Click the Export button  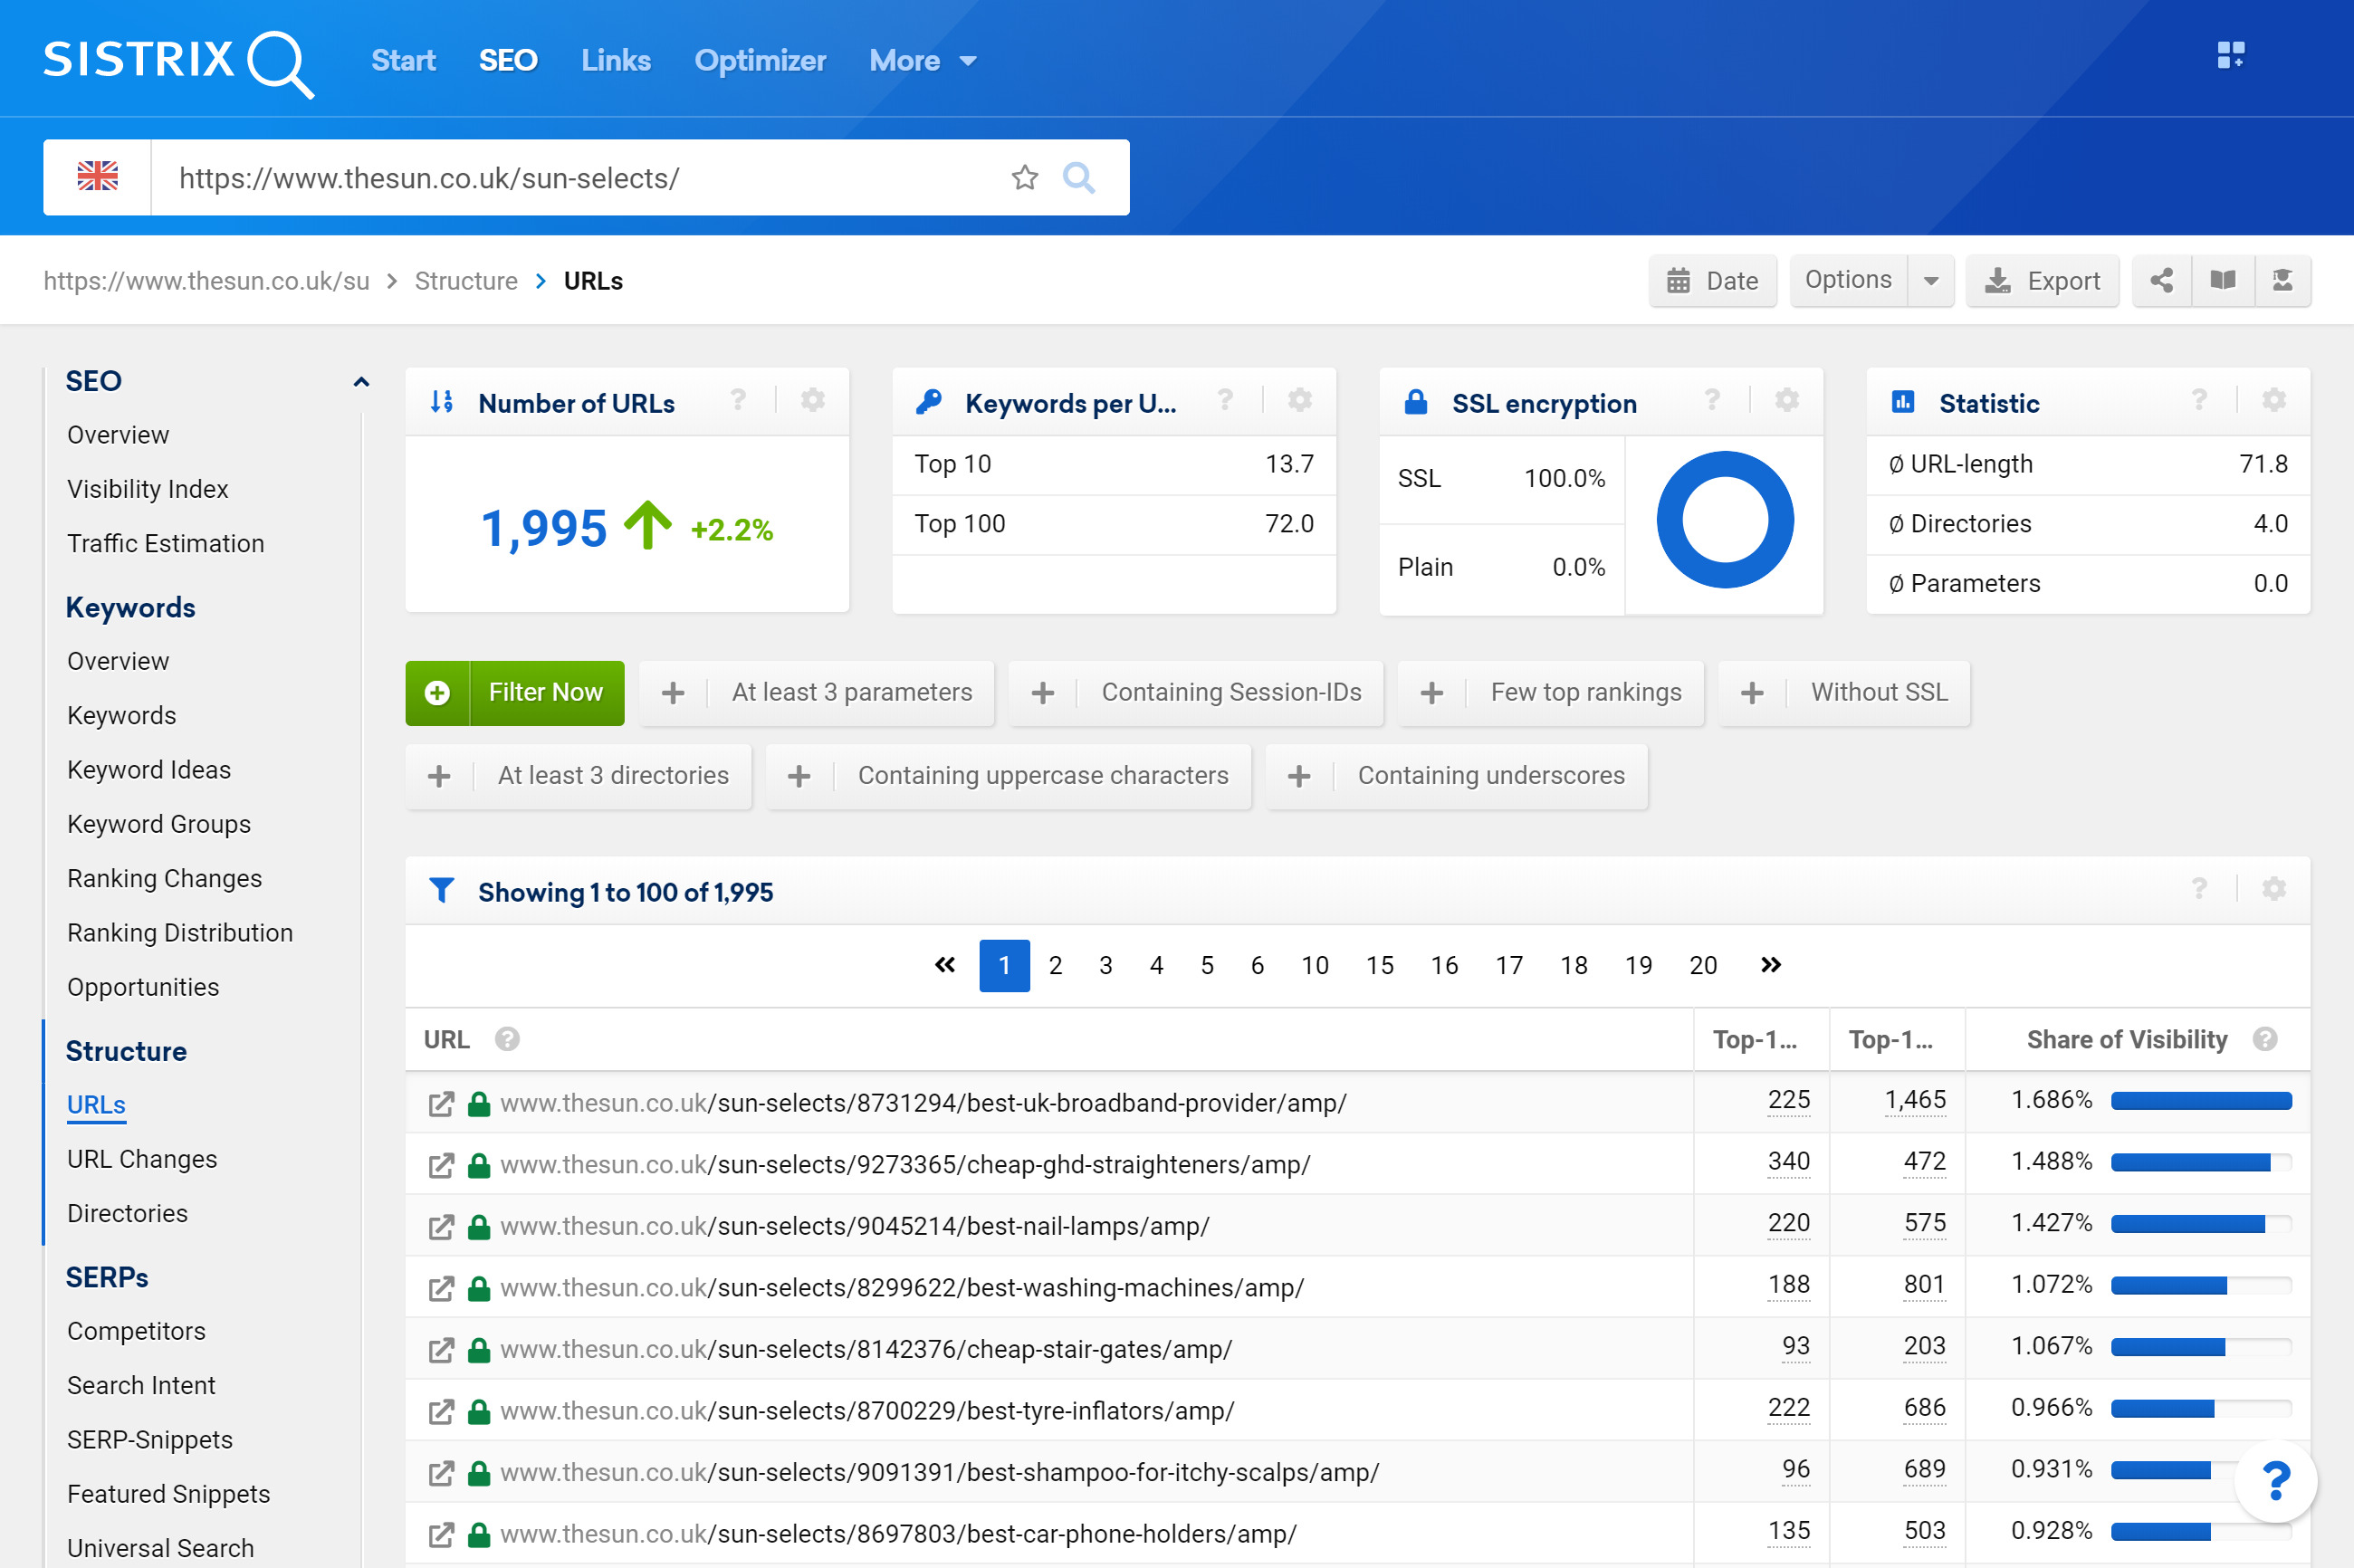coord(2042,281)
